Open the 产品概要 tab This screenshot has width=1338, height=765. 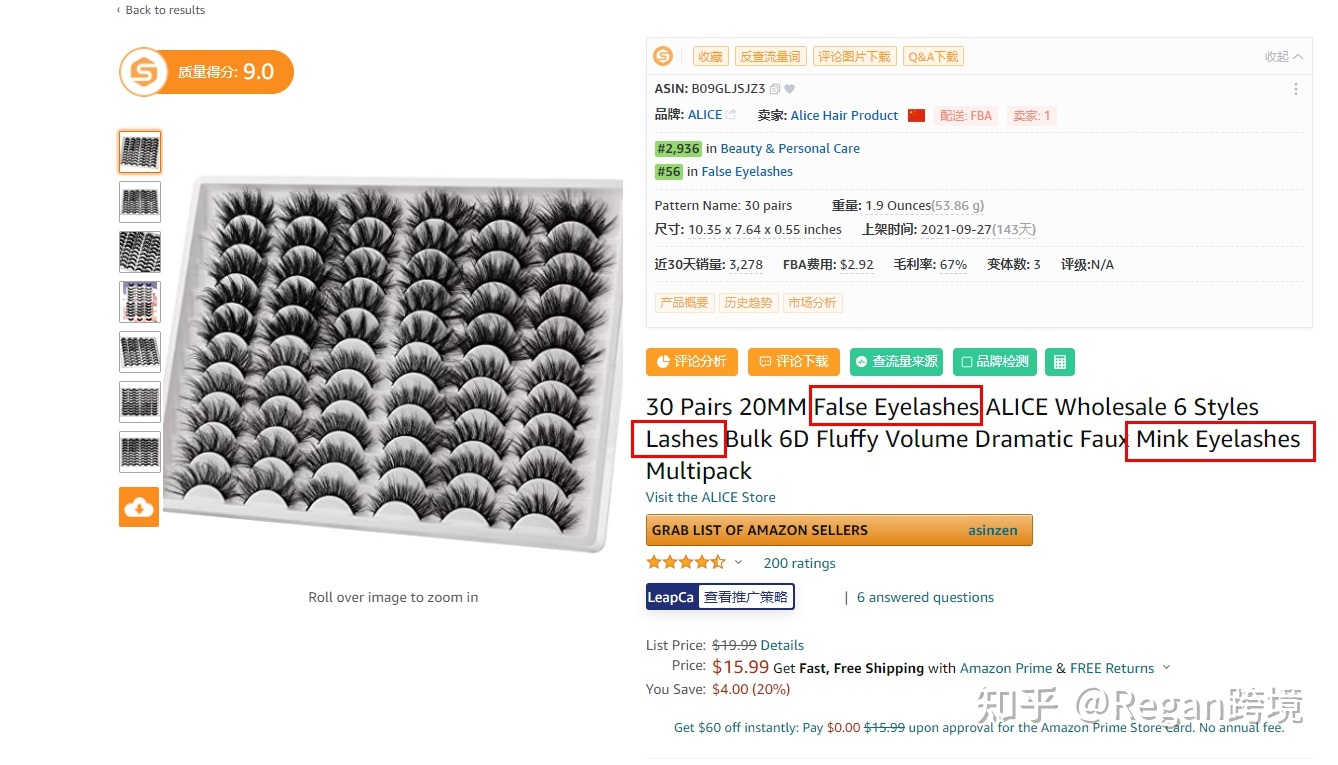pyautogui.click(x=684, y=302)
